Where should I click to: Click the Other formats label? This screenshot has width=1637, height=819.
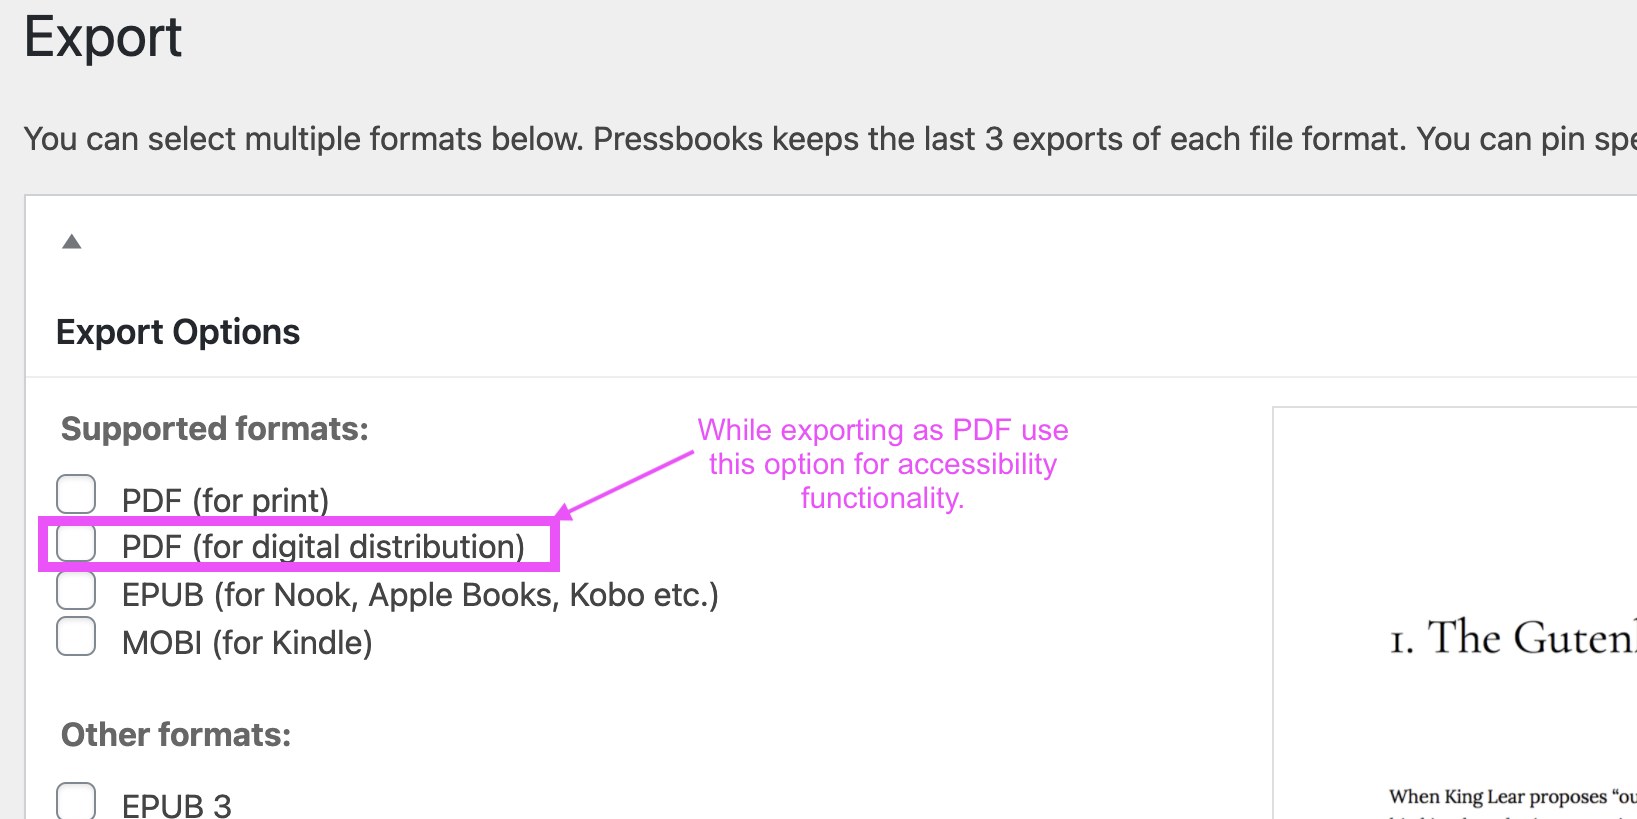(x=174, y=734)
